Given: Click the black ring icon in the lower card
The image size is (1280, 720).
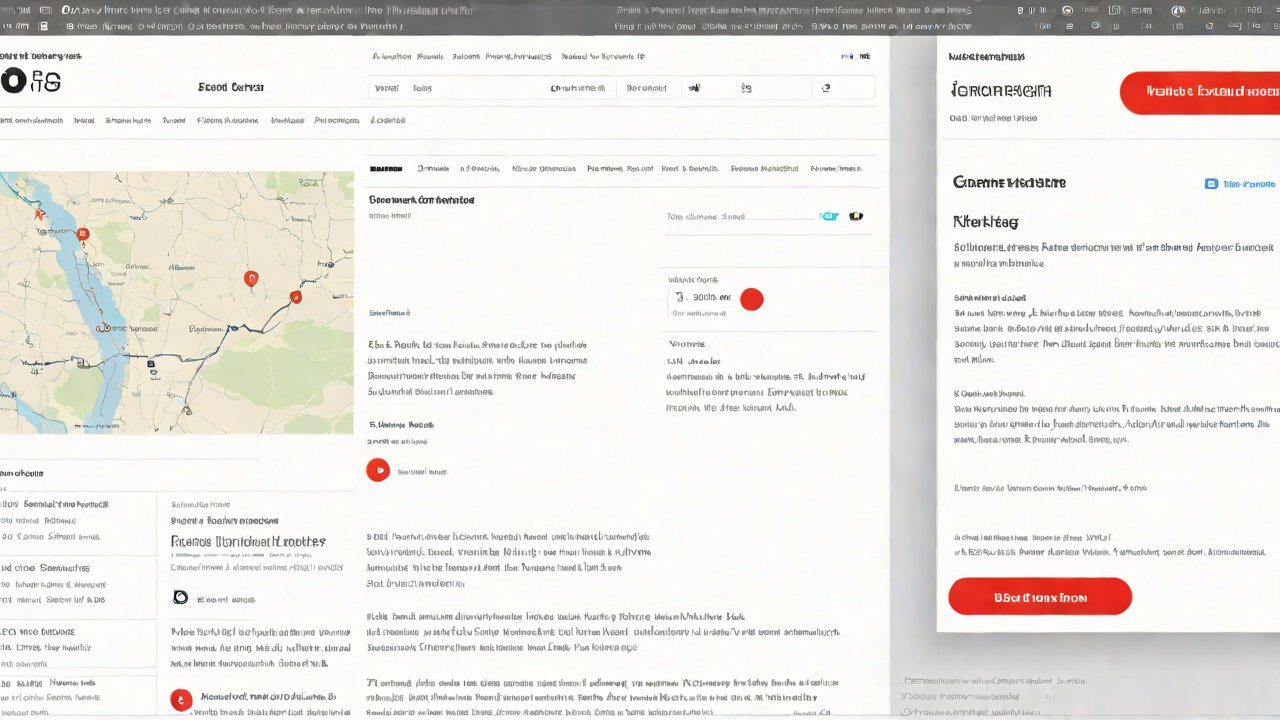Looking at the screenshot, I should [180, 597].
